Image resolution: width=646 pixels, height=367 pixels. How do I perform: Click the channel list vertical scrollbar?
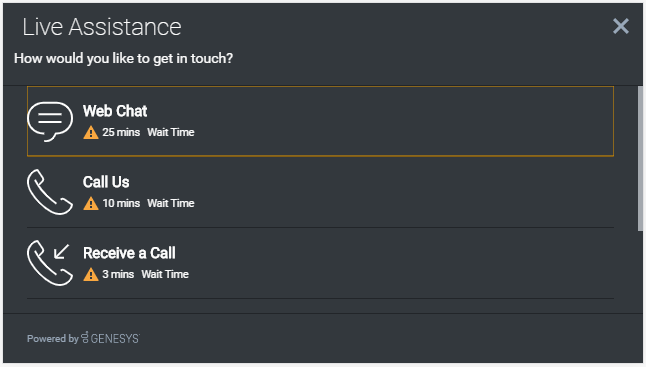click(640, 159)
